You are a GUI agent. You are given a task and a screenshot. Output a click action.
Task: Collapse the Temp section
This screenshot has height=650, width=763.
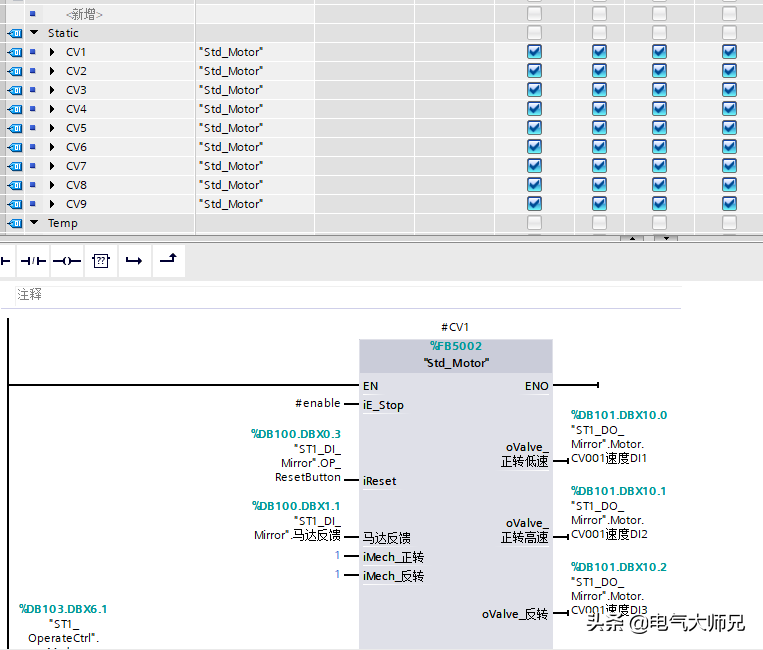point(34,223)
